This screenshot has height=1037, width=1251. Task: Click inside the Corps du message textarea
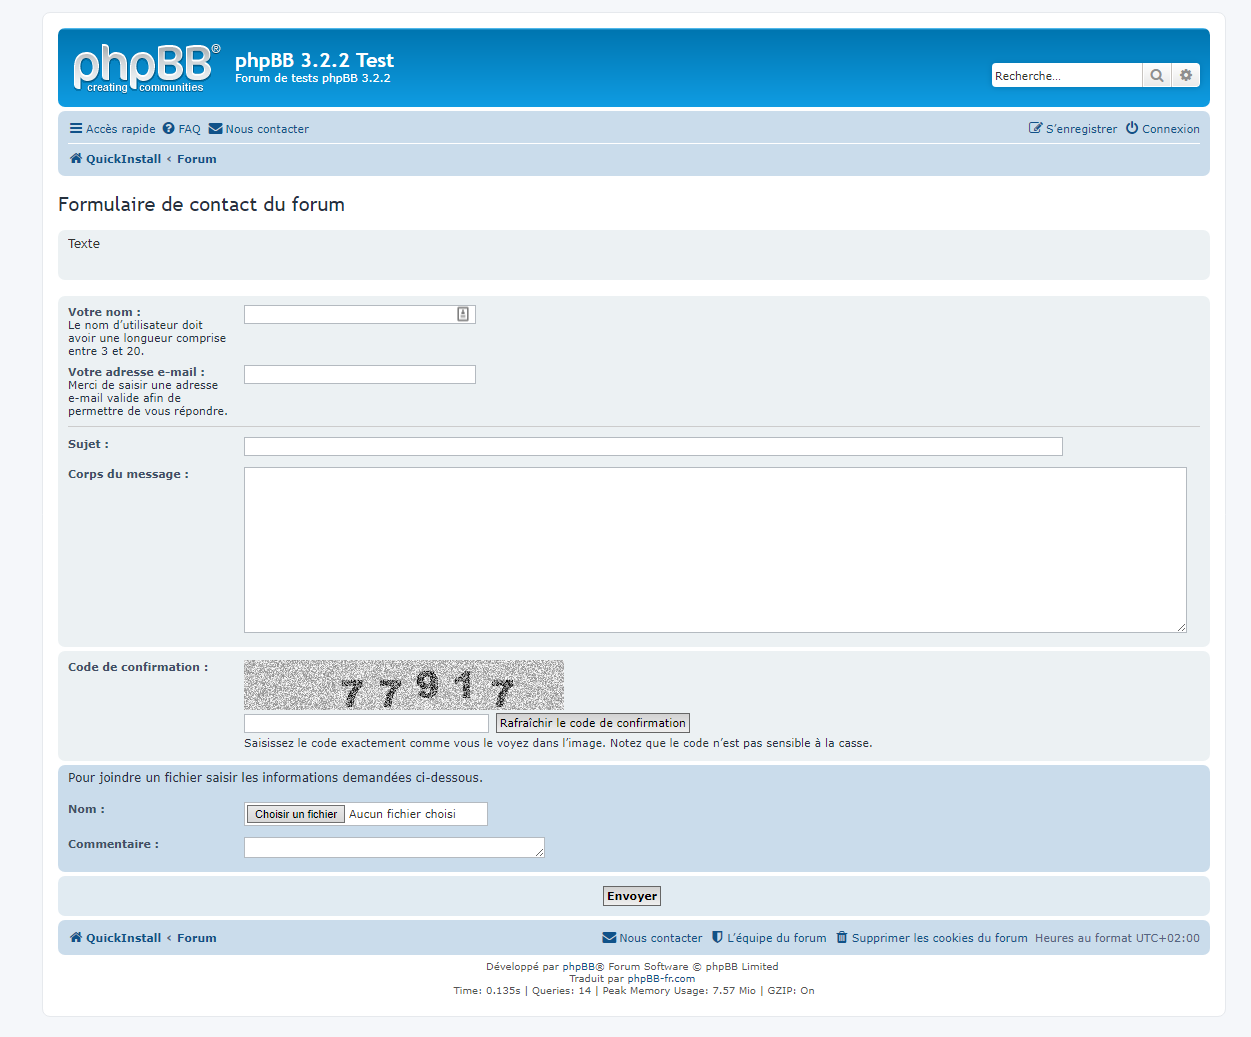tap(714, 549)
